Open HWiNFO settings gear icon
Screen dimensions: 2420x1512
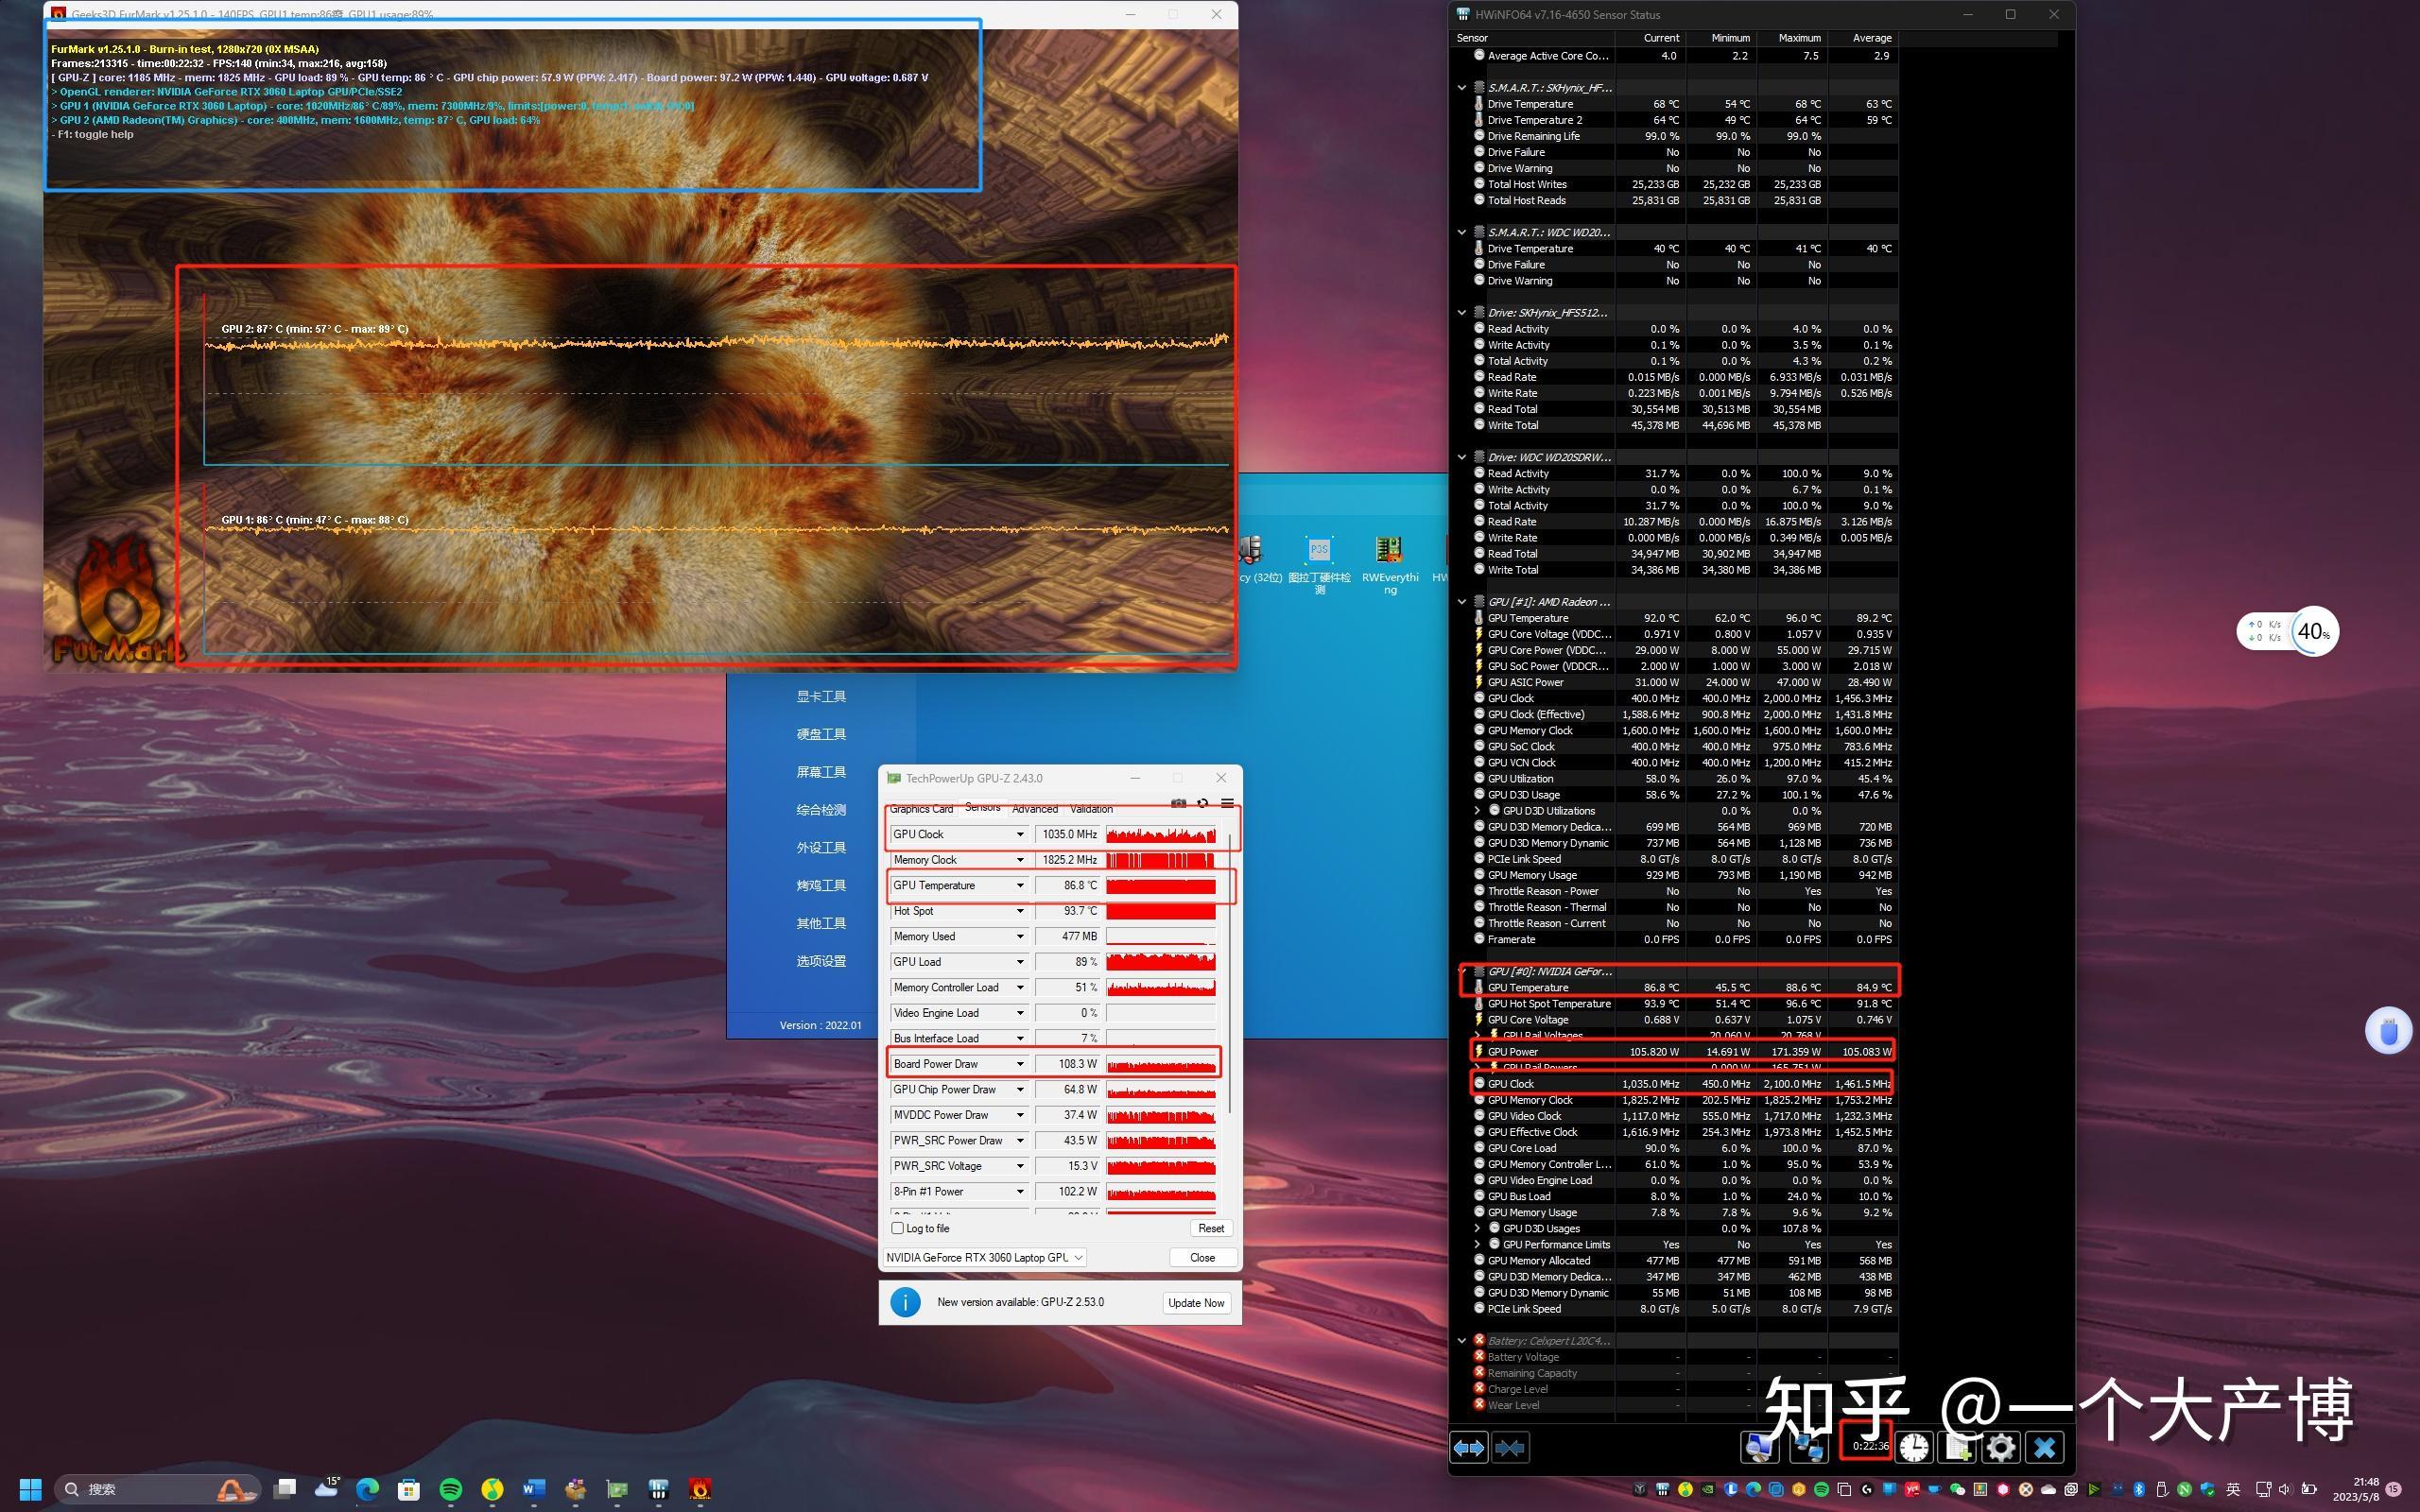[2000, 1447]
